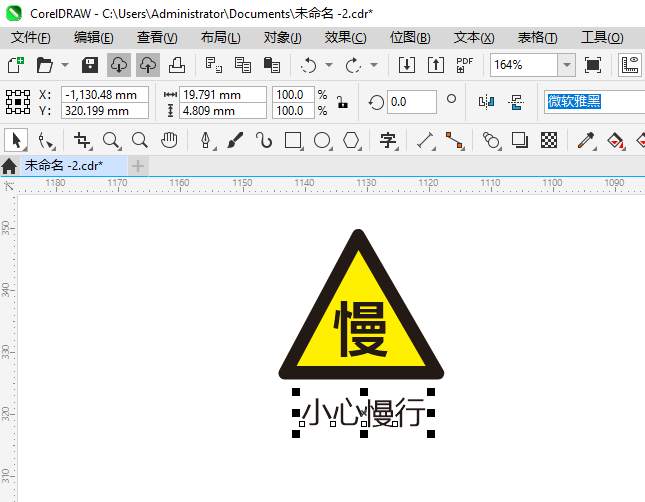Click the Export icon
Screen dimensions: 645x502
click(x=436, y=65)
